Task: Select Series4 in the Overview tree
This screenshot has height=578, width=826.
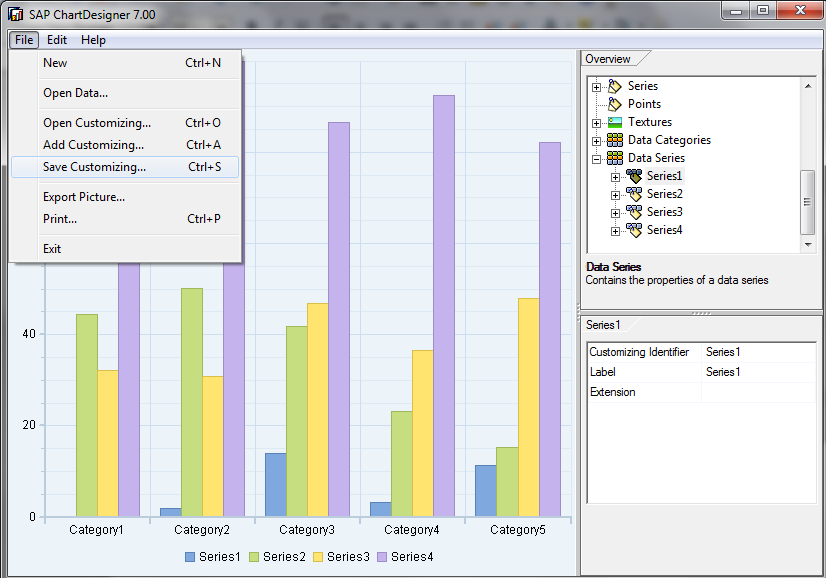Action: [665, 230]
